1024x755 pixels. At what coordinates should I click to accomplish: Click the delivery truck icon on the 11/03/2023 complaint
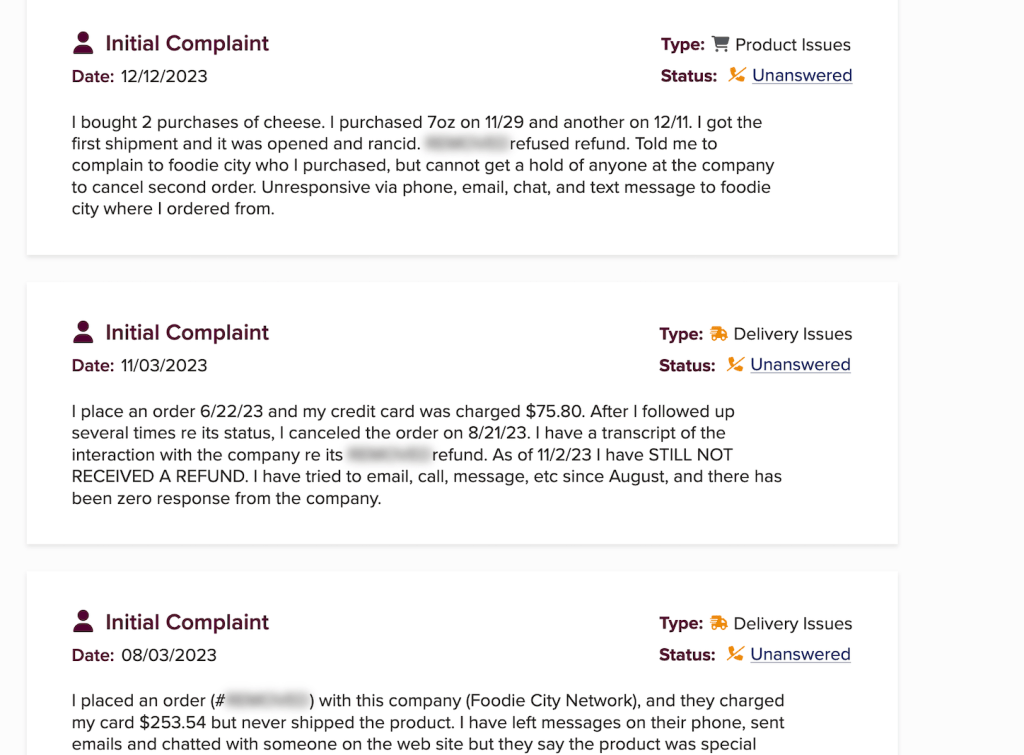coord(719,334)
